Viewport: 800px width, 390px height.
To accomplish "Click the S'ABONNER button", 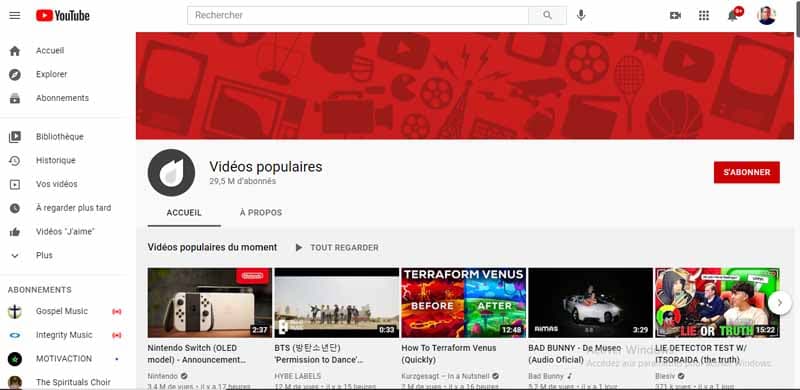I will pyautogui.click(x=746, y=173).
